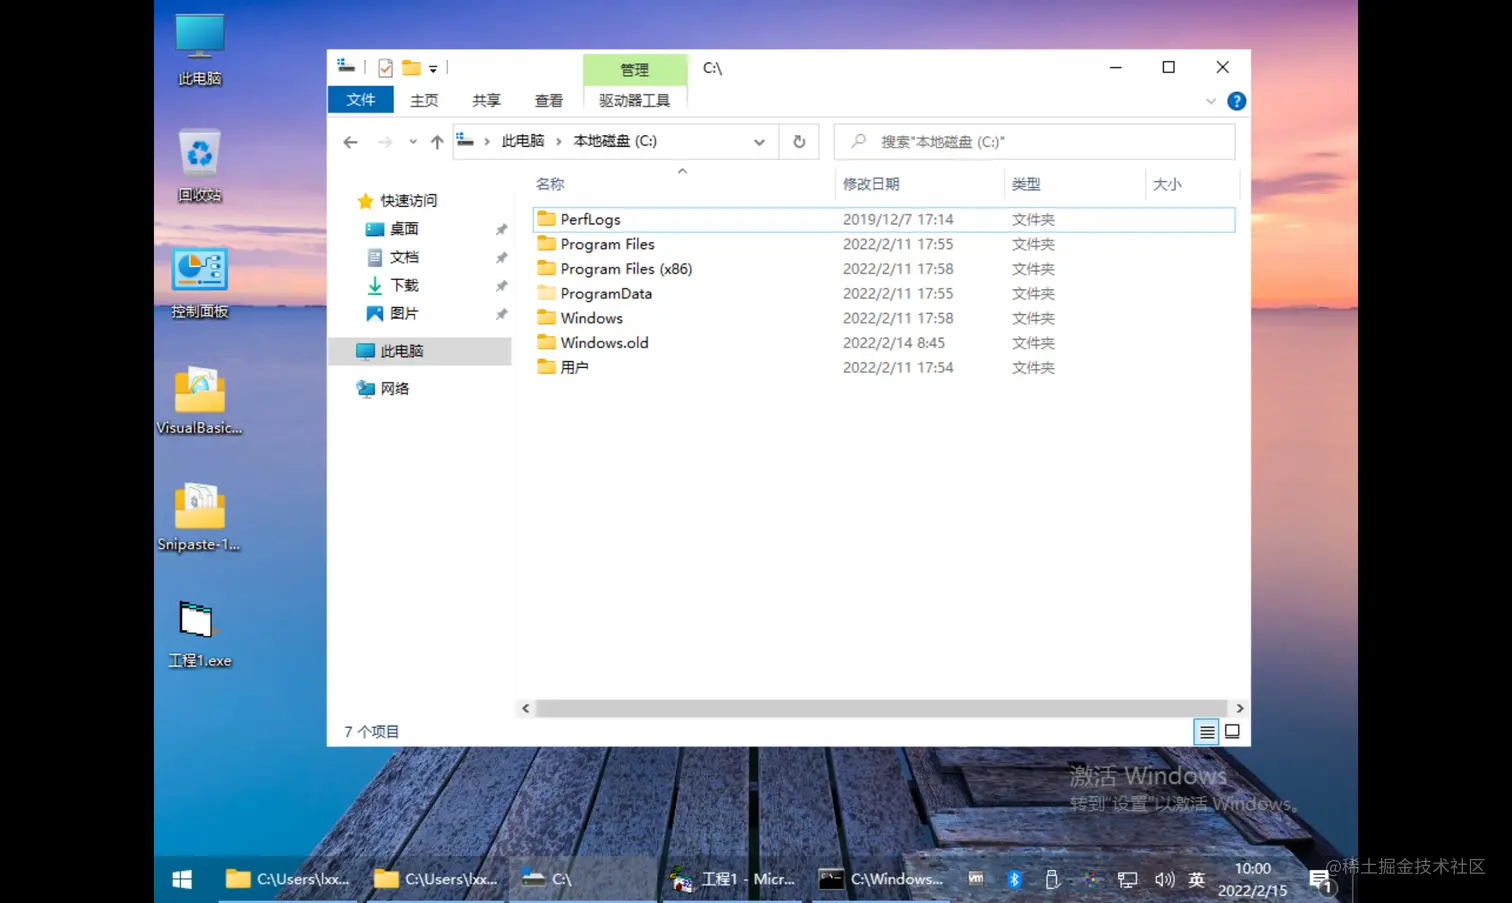The height and width of the screenshot is (903, 1512).
Task: Open the quick access toolbar customize dropdown
Action: pos(433,69)
